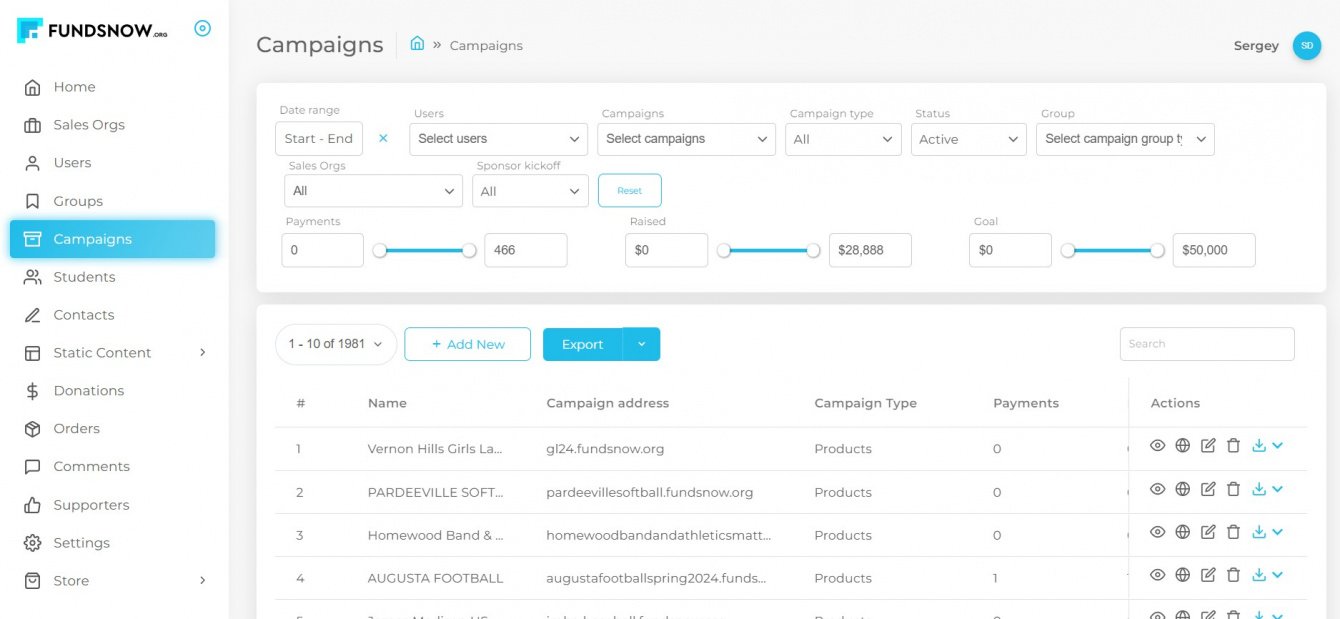This screenshot has width=1340, height=619.
Task: Open the Select campaigns dropdown
Action: [686, 139]
